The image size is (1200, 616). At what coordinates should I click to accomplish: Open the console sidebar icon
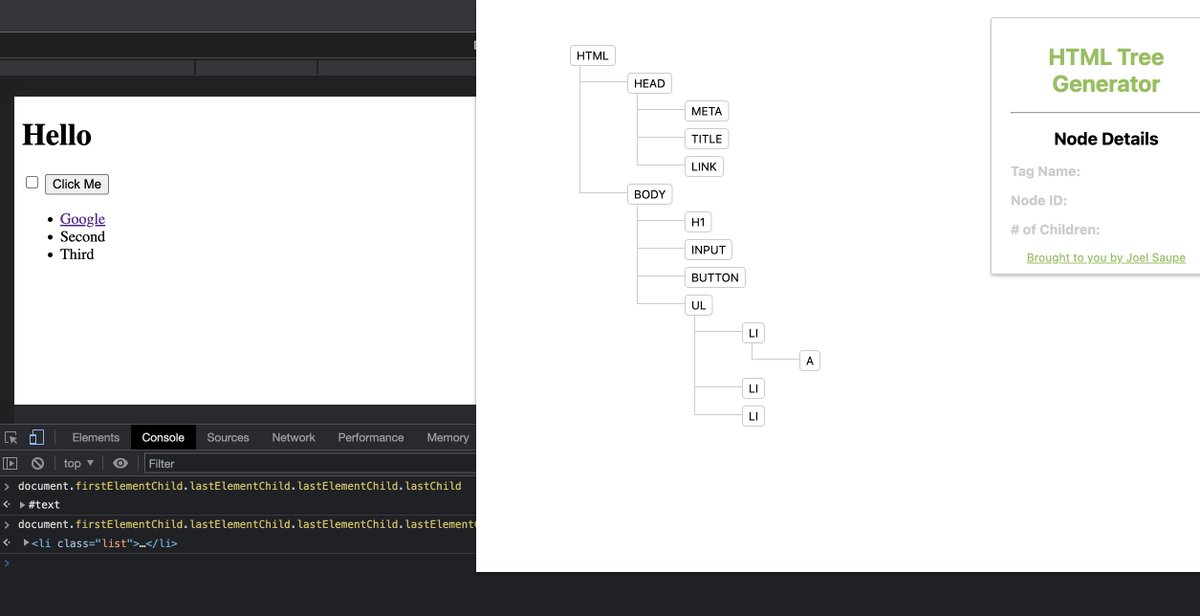(10, 463)
